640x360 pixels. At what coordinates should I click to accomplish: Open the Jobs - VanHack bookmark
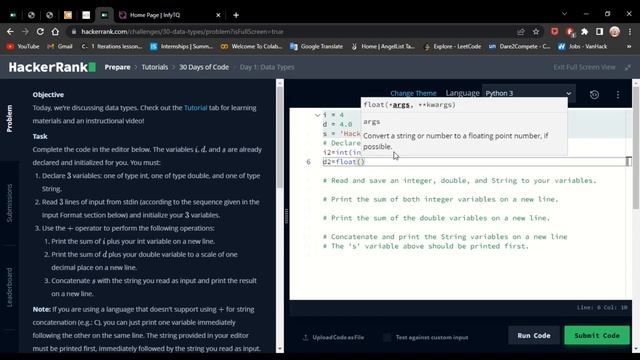(x=582, y=47)
